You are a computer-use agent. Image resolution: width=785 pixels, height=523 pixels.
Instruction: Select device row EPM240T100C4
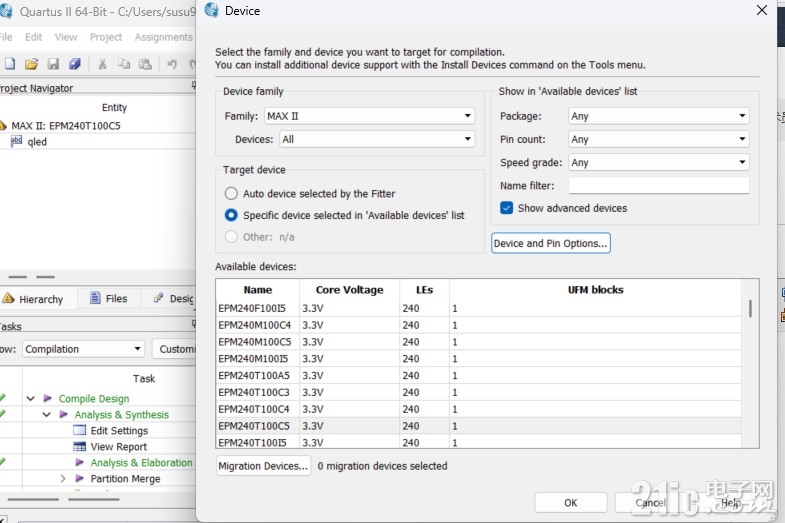[479, 409]
